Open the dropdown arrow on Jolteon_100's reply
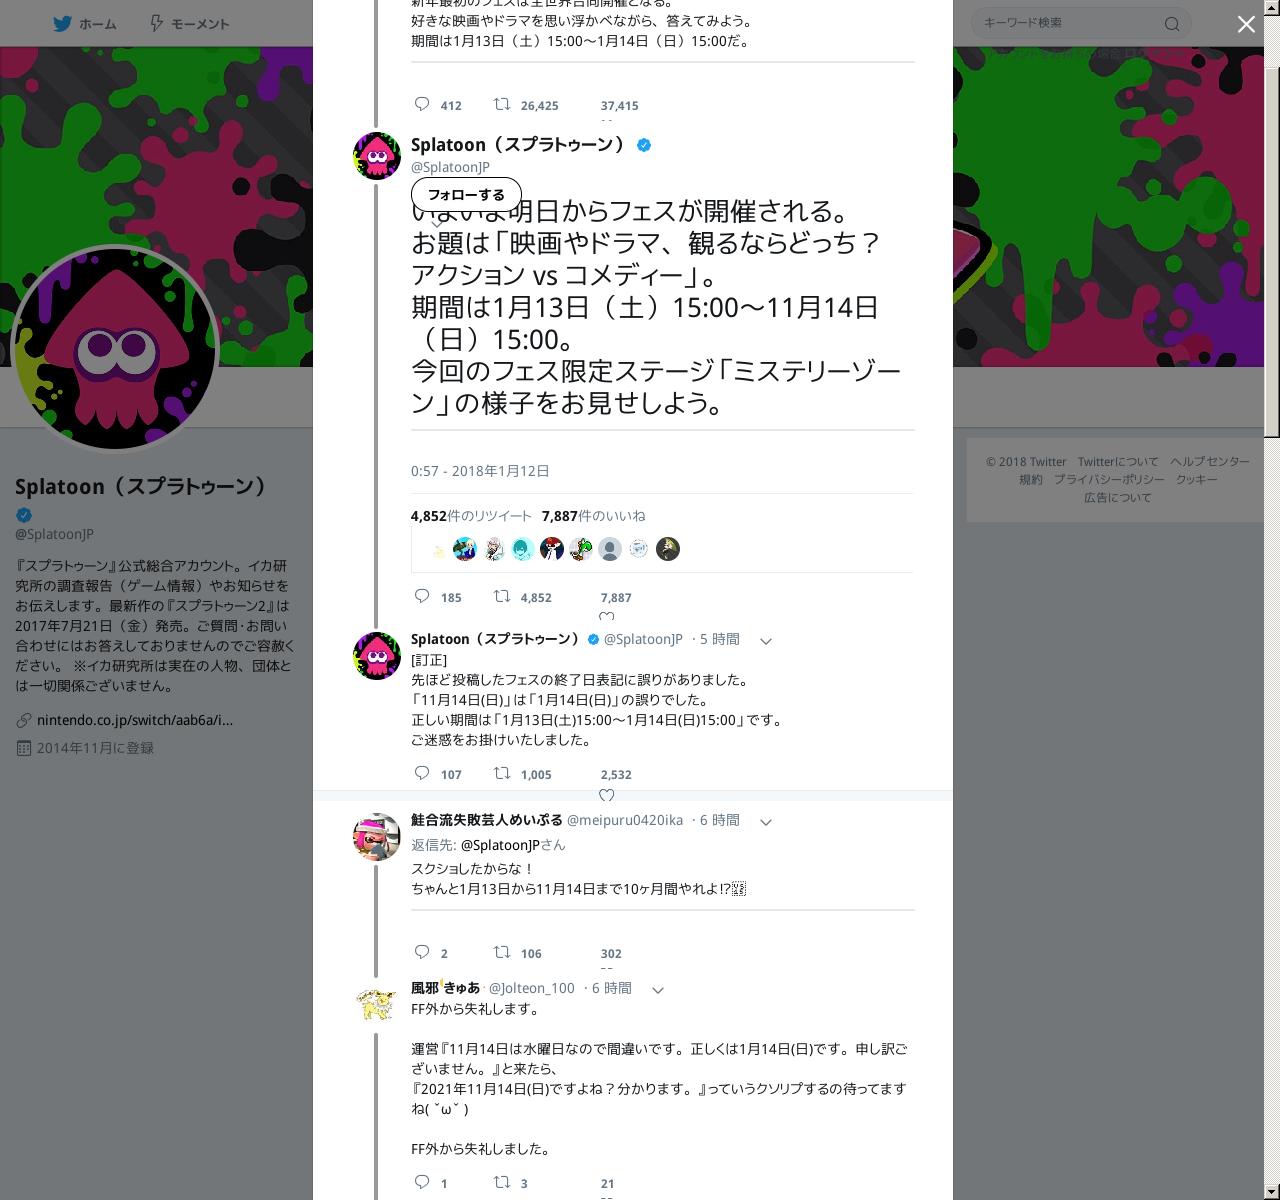The height and width of the screenshot is (1200, 1280). coord(658,990)
